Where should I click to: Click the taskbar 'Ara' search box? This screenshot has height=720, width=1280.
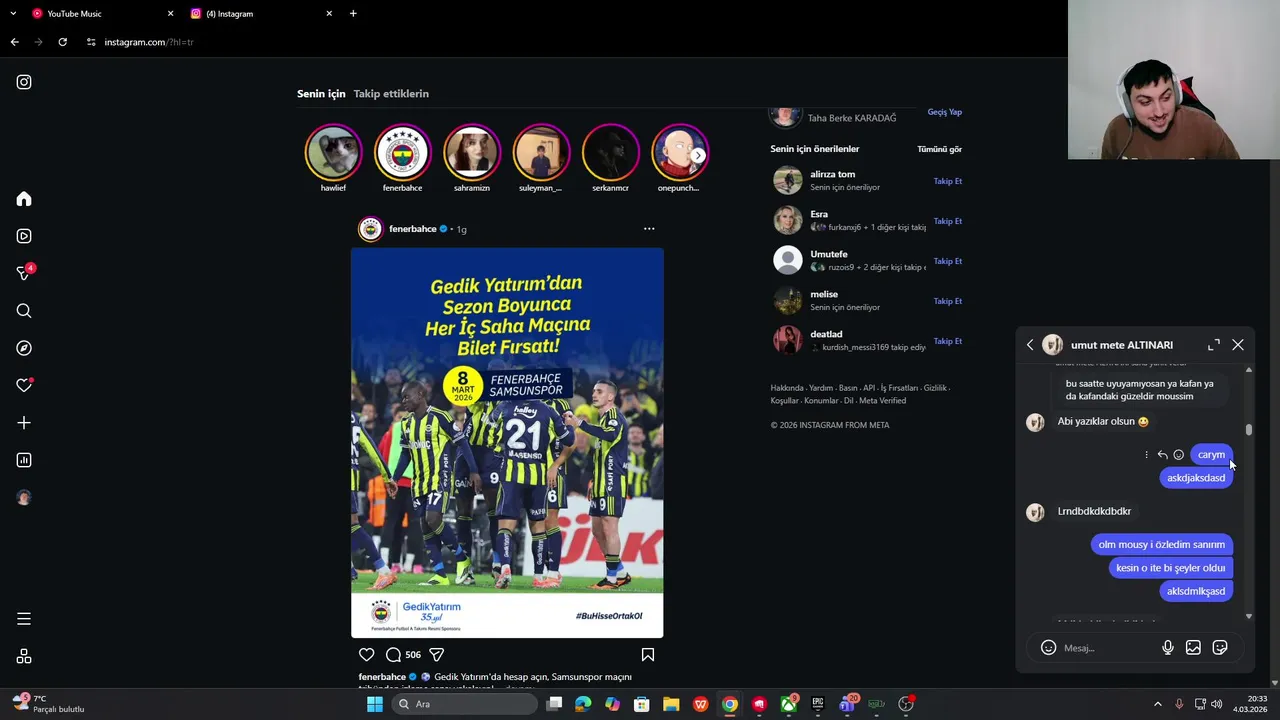[x=465, y=704]
